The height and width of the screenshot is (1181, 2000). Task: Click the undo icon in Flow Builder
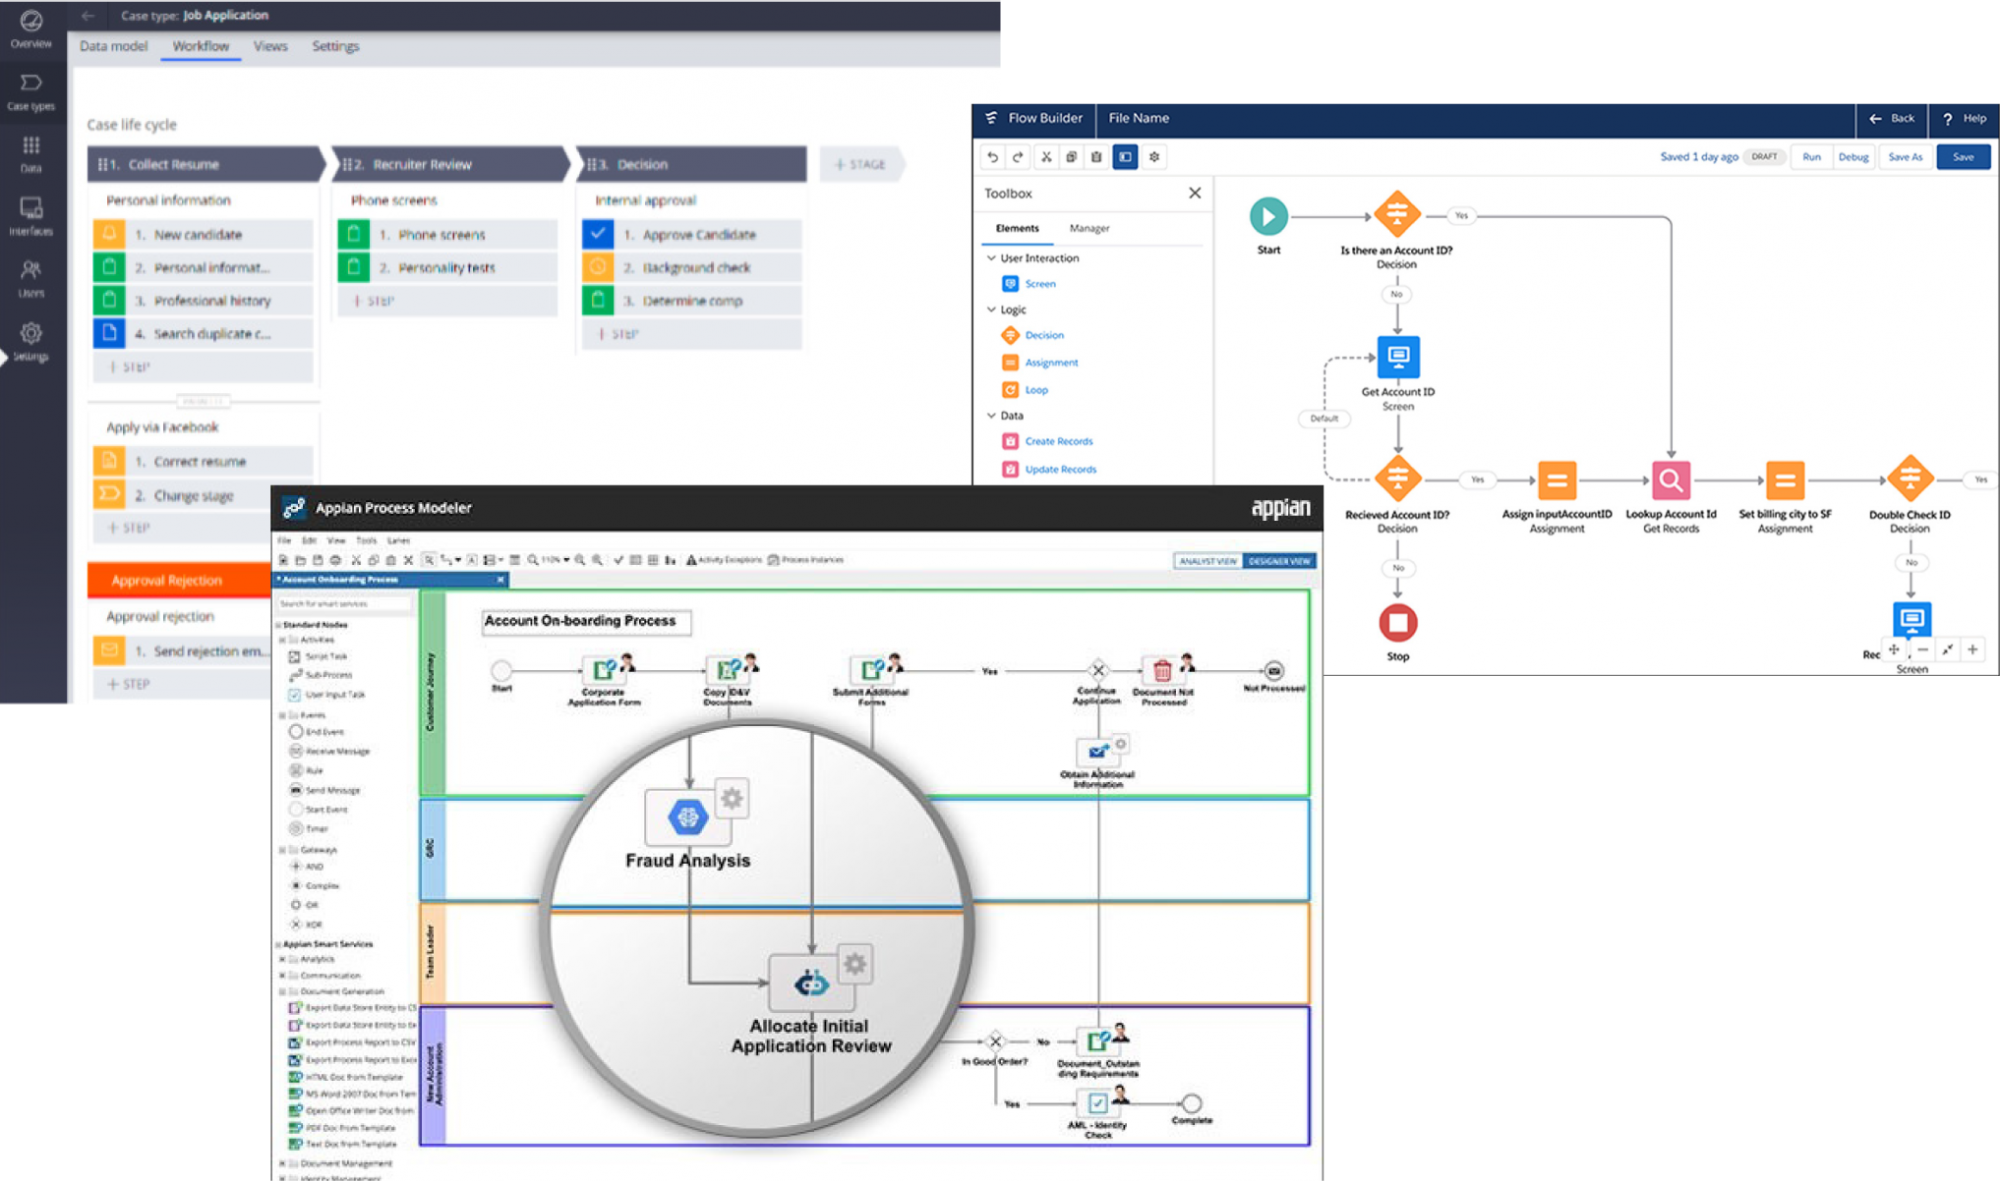(x=992, y=157)
